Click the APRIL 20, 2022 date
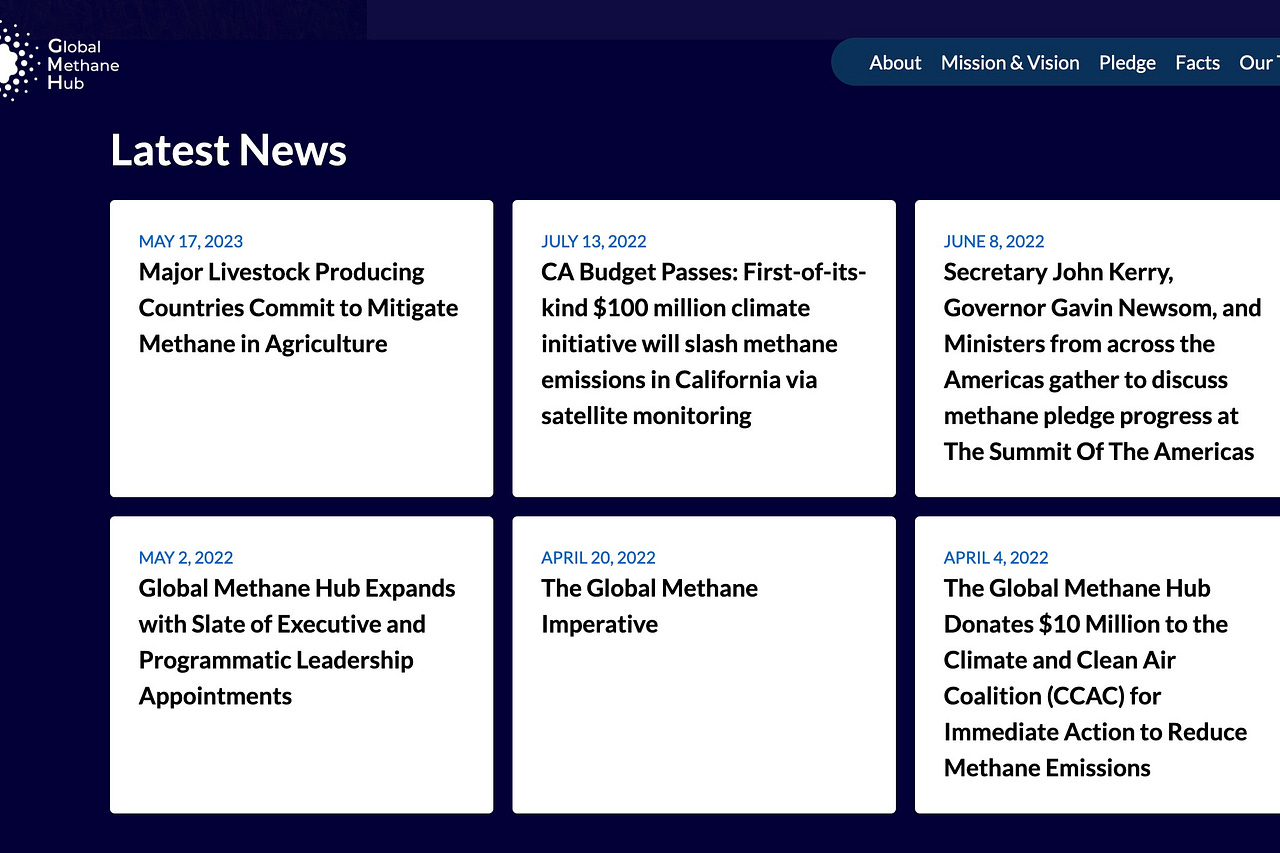1280x853 pixels. click(598, 557)
